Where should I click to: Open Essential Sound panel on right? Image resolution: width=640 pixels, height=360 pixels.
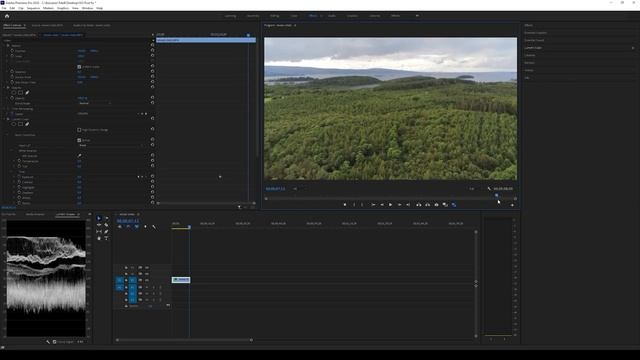(534, 40)
